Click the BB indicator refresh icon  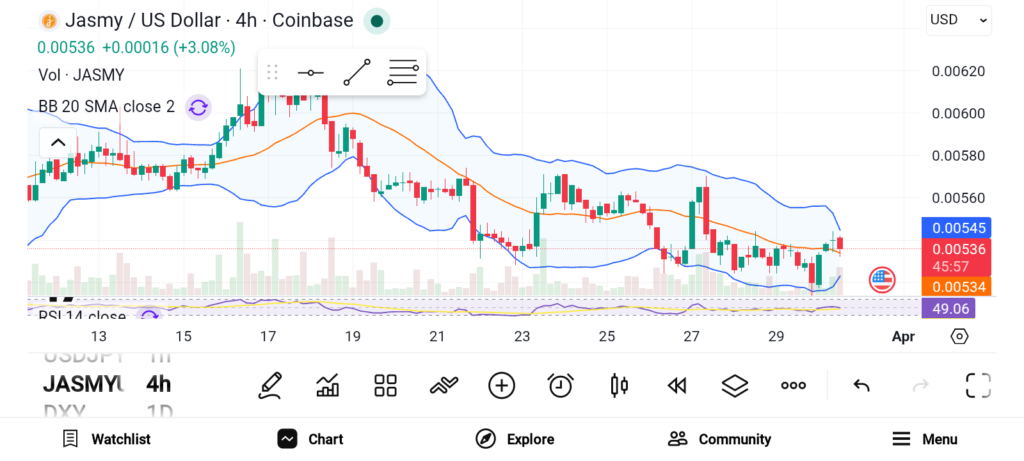click(198, 107)
